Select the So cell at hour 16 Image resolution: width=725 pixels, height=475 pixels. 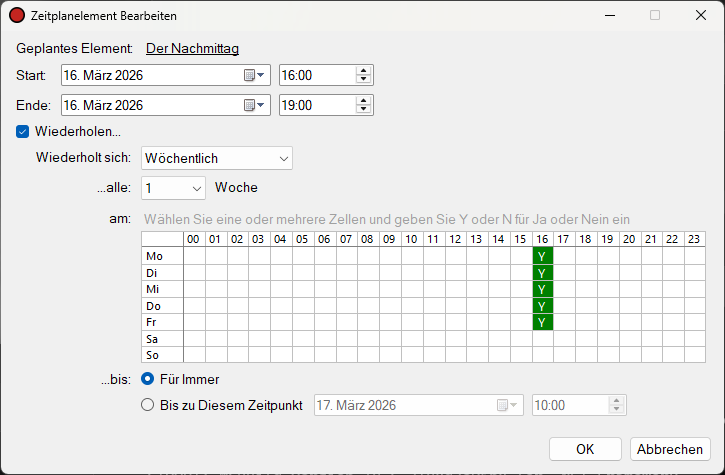543,355
